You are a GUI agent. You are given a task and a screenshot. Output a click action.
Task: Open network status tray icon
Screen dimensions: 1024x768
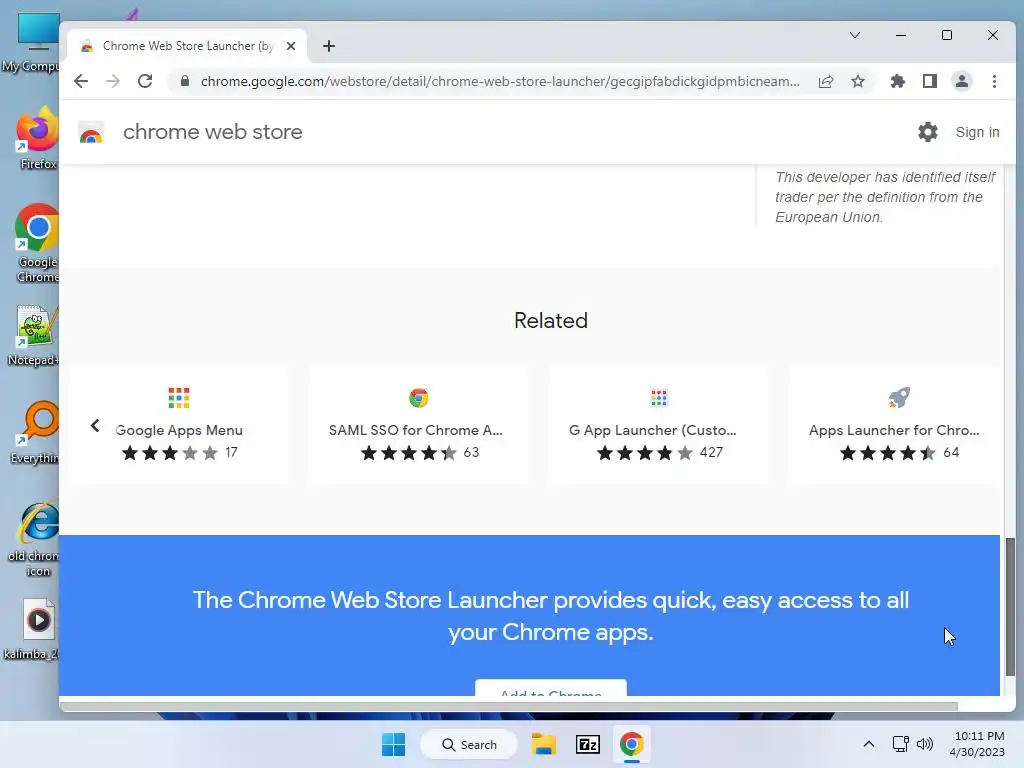point(900,744)
